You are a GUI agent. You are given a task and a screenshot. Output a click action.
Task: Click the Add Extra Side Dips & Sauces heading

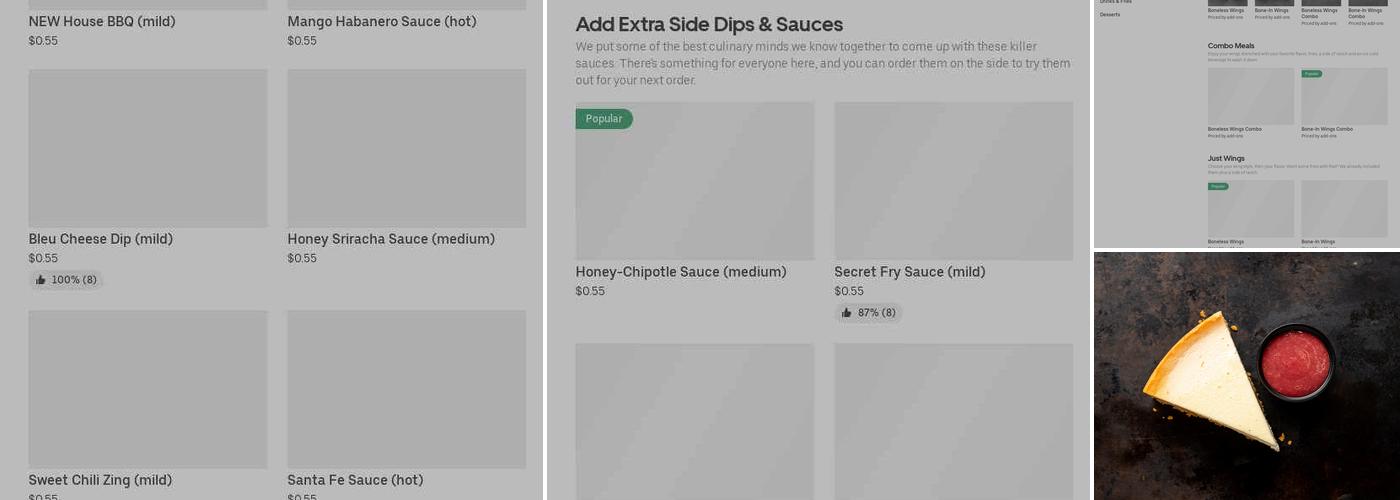(709, 24)
